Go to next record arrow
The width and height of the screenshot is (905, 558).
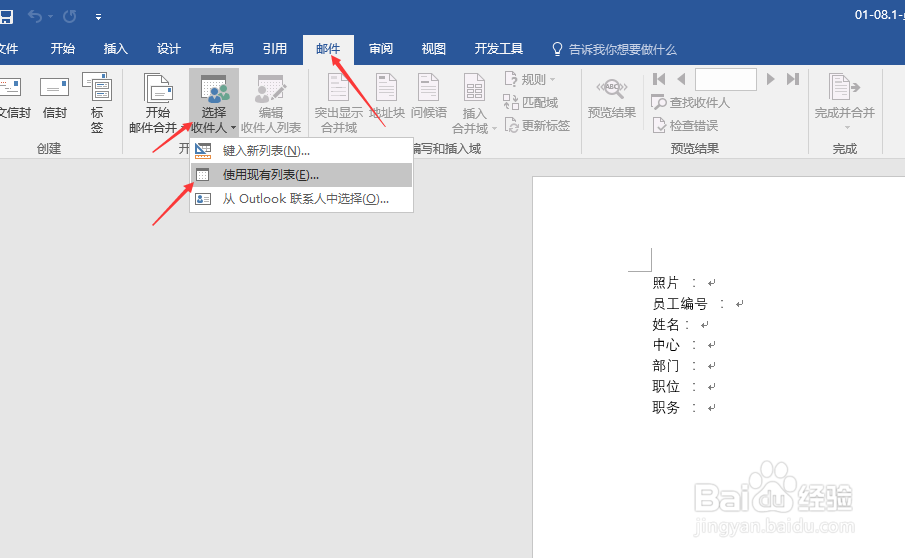click(770, 79)
